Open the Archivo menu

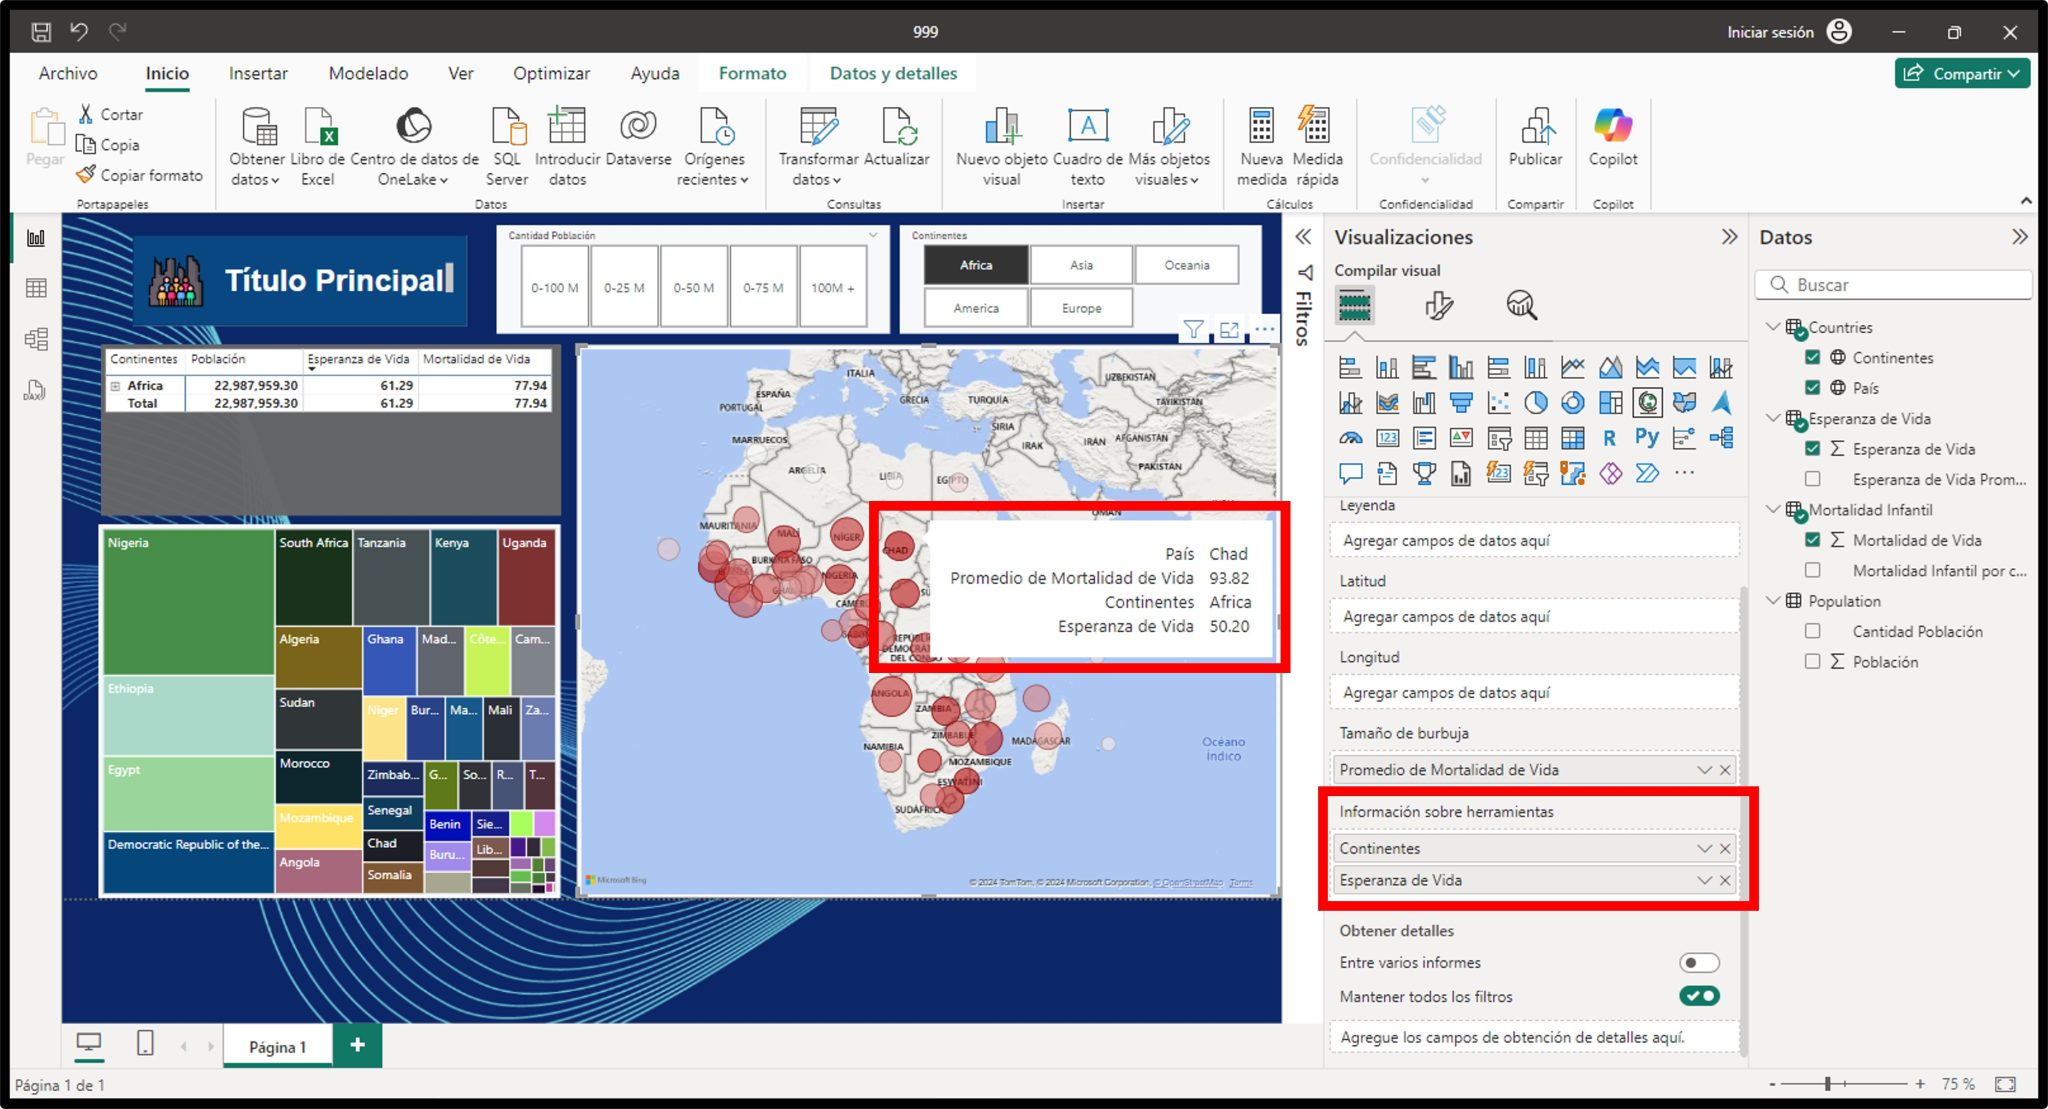pyautogui.click(x=68, y=73)
